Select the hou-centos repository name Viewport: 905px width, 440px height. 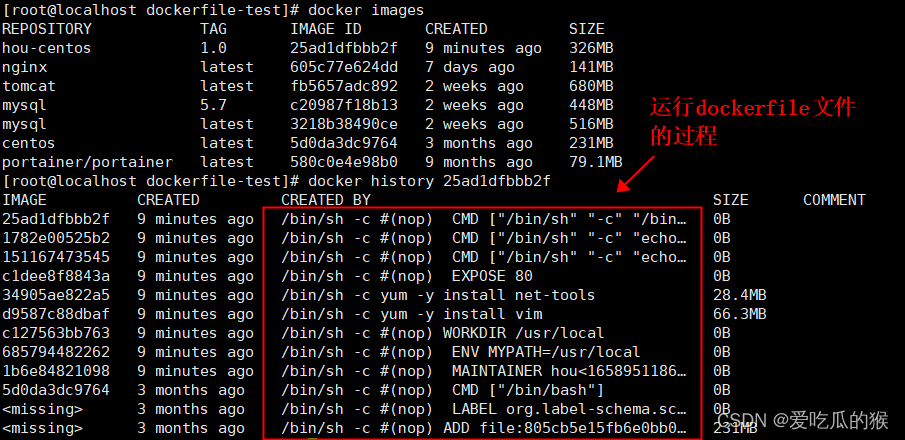click(46, 48)
